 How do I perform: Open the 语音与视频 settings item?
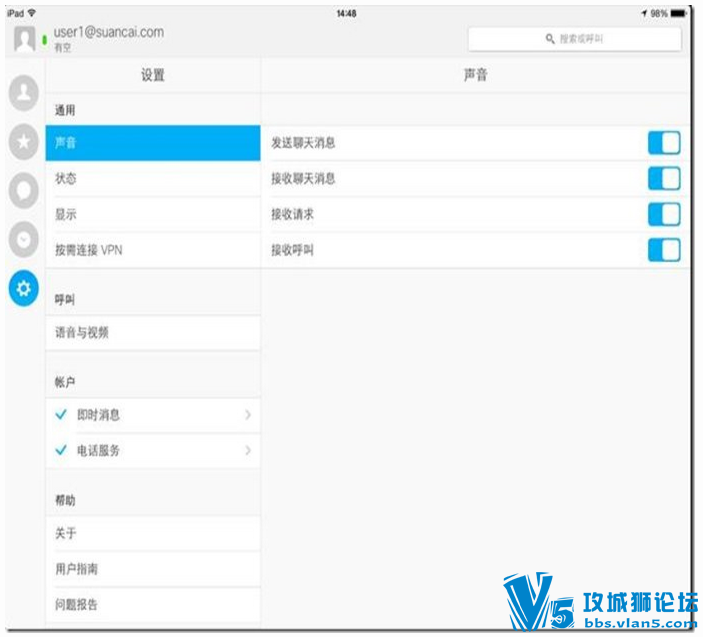pyautogui.click(x=153, y=333)
